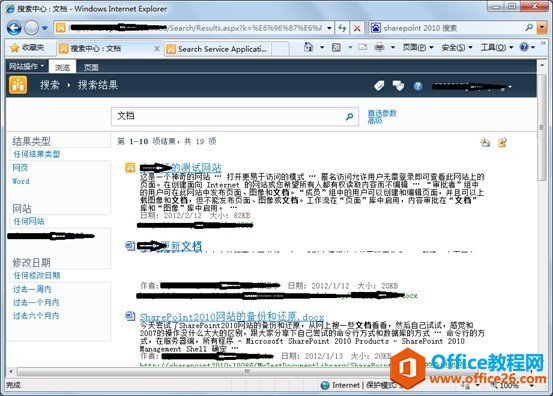This screenshot has height=396, width=553.
Task: Open the 安全(S) dropdown menu
Action: [x=457, y=47]
